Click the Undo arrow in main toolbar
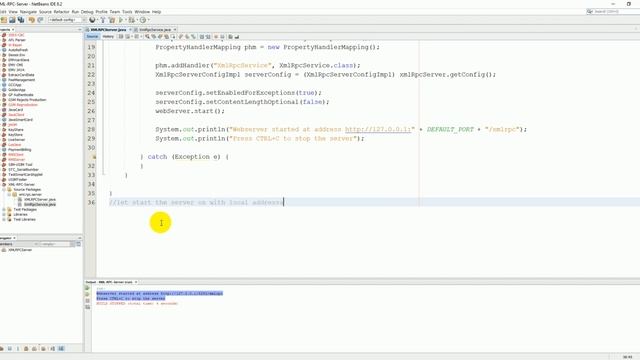Viewport: 640px width, 360px height. (31, 20)
